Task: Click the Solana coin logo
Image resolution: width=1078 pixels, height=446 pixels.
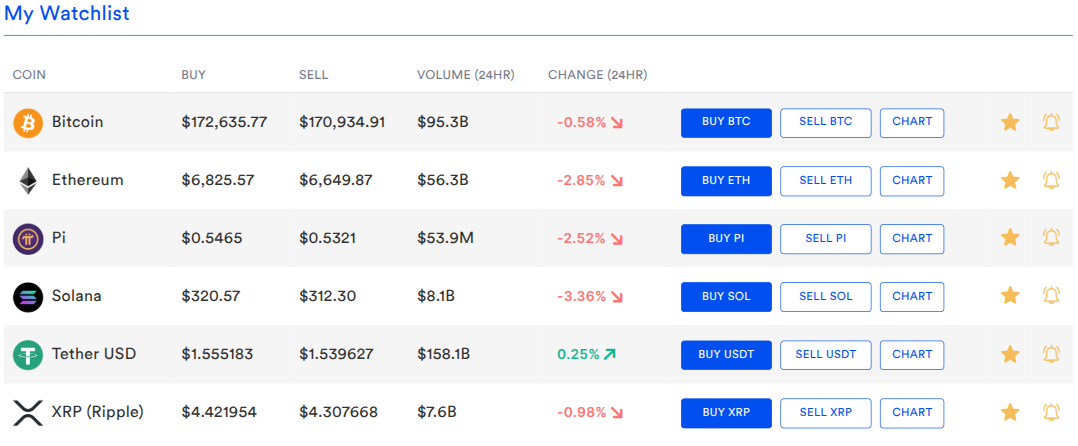Action: (28, 297)
